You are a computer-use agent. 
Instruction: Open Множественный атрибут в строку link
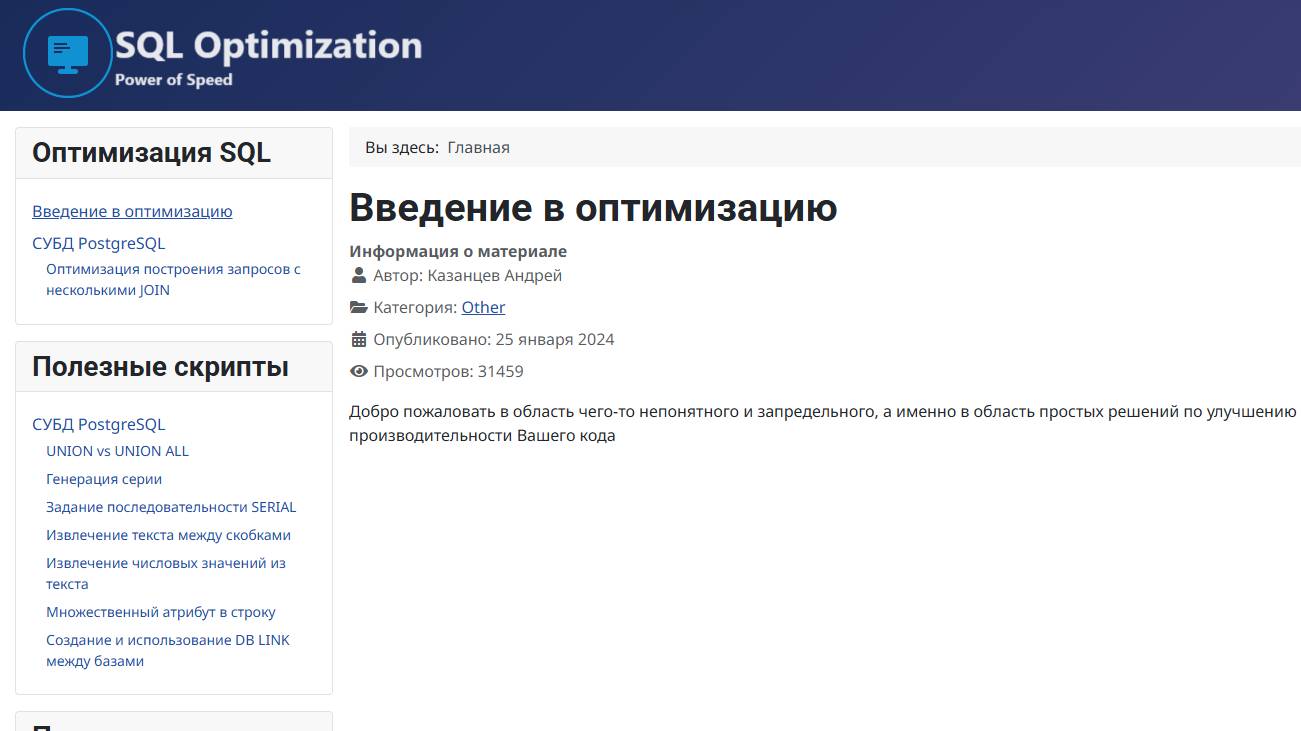pos(161,612)
